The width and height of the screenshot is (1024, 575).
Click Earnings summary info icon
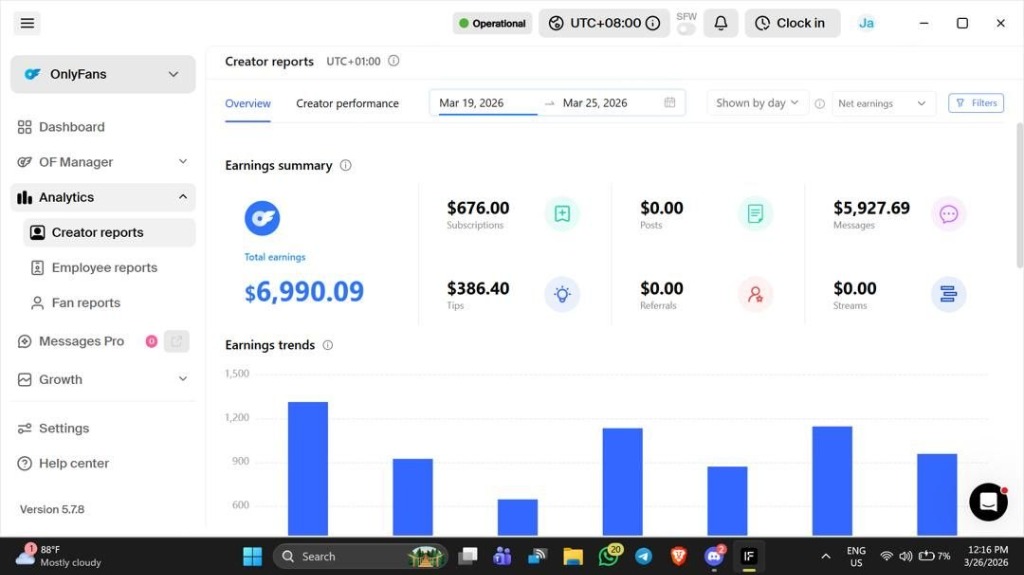345,165
